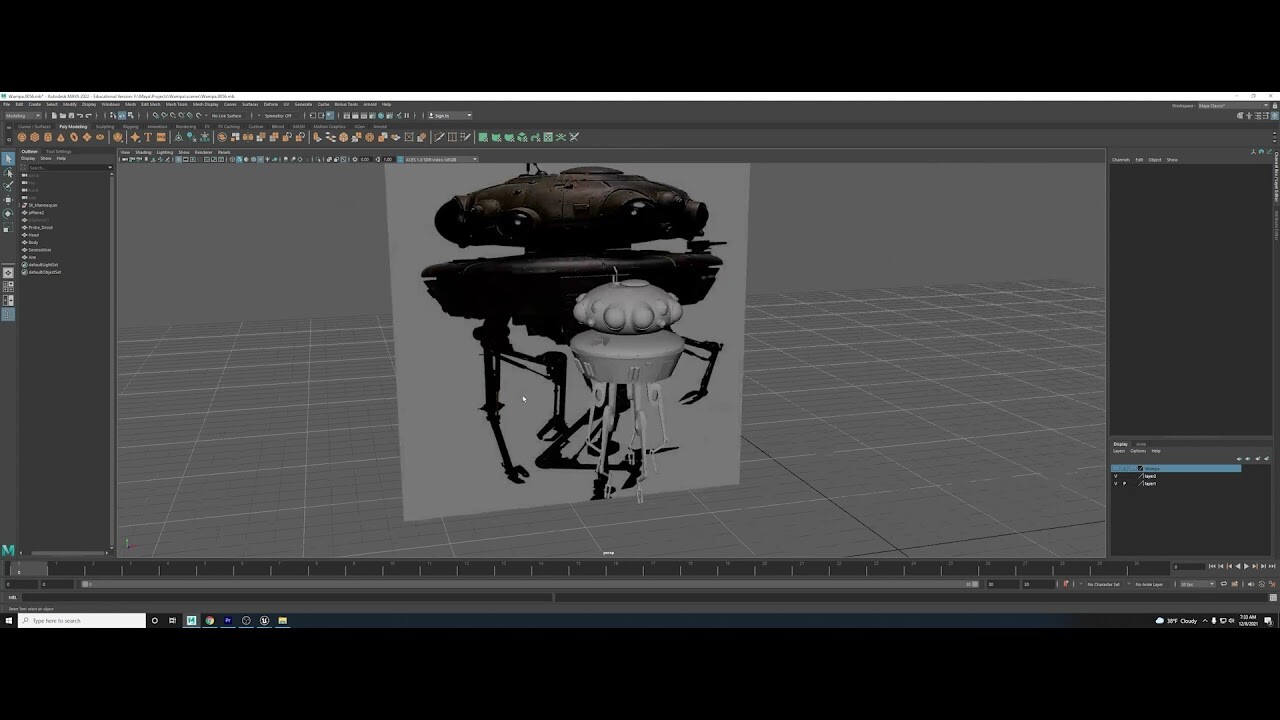
Task: Open the Symmetry: Off dropdown
Action: (x=278, y=116)
